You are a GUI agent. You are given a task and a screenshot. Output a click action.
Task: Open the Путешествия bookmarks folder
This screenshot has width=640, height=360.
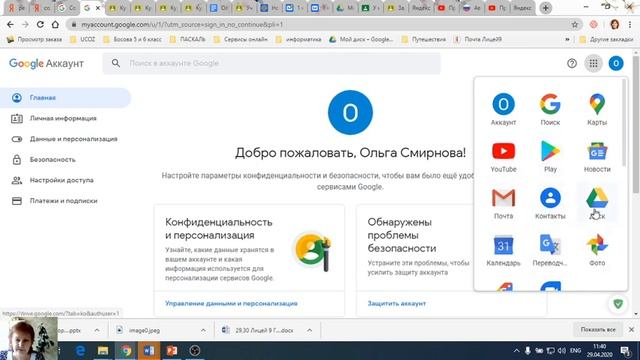point(424,40)
